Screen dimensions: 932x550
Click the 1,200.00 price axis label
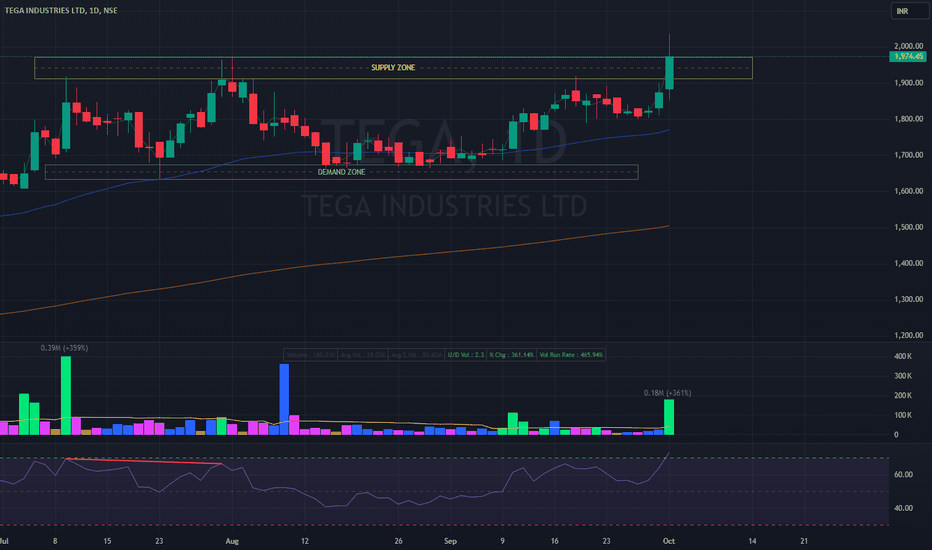click(908, 335)
